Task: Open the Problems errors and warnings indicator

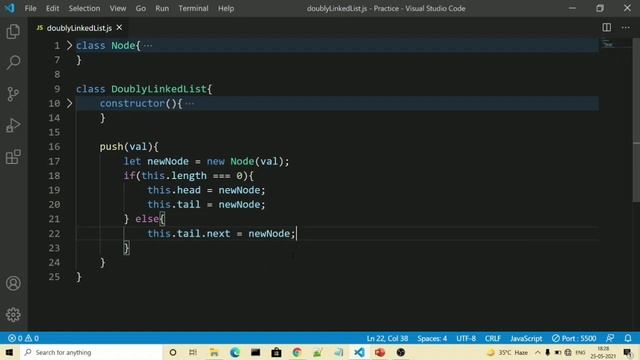Action: click(x=23, y=338)
